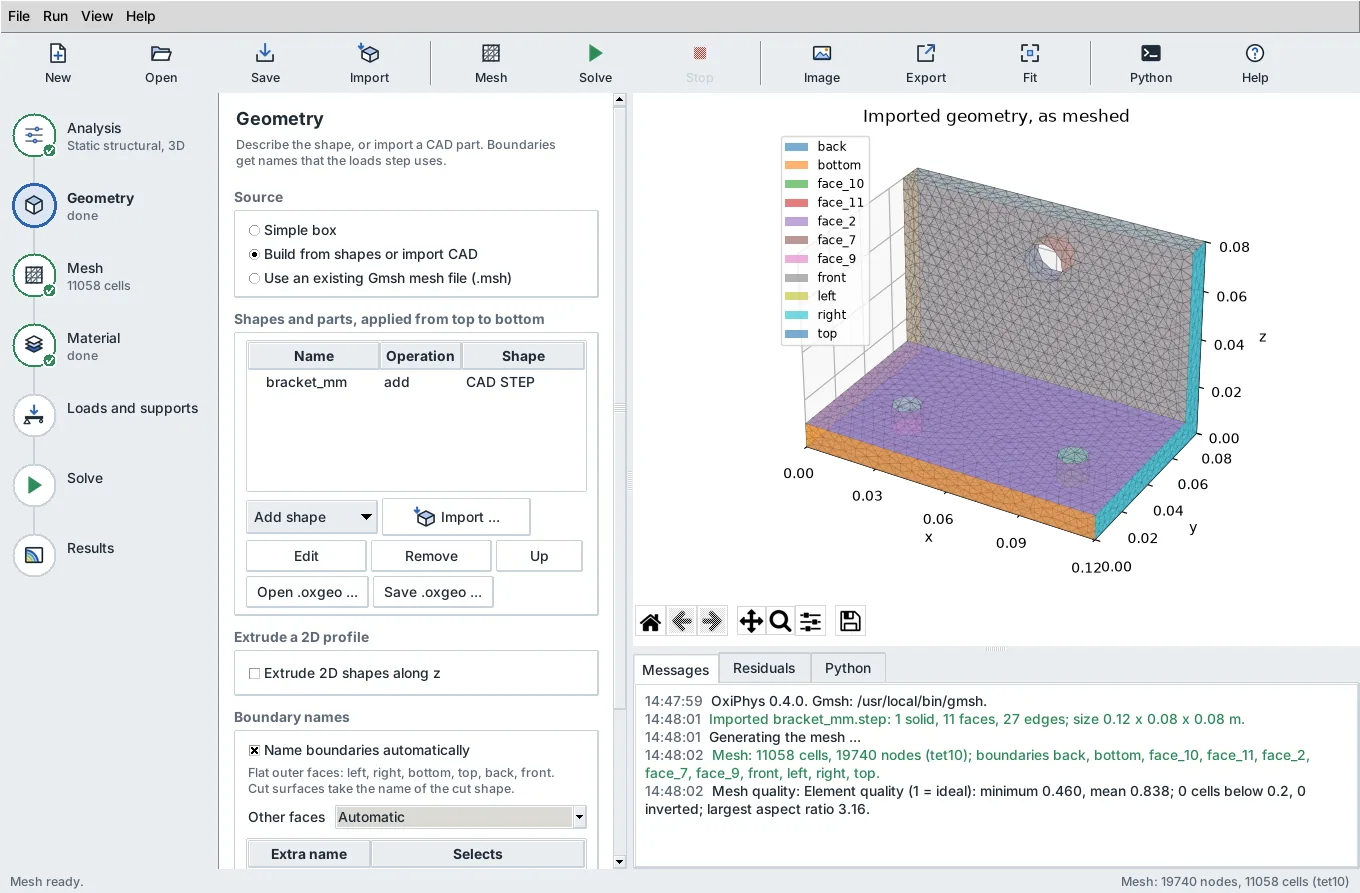Activate the pan tool in plot toolbar
Screen dimensions: 1360x893
pos(751,622)
